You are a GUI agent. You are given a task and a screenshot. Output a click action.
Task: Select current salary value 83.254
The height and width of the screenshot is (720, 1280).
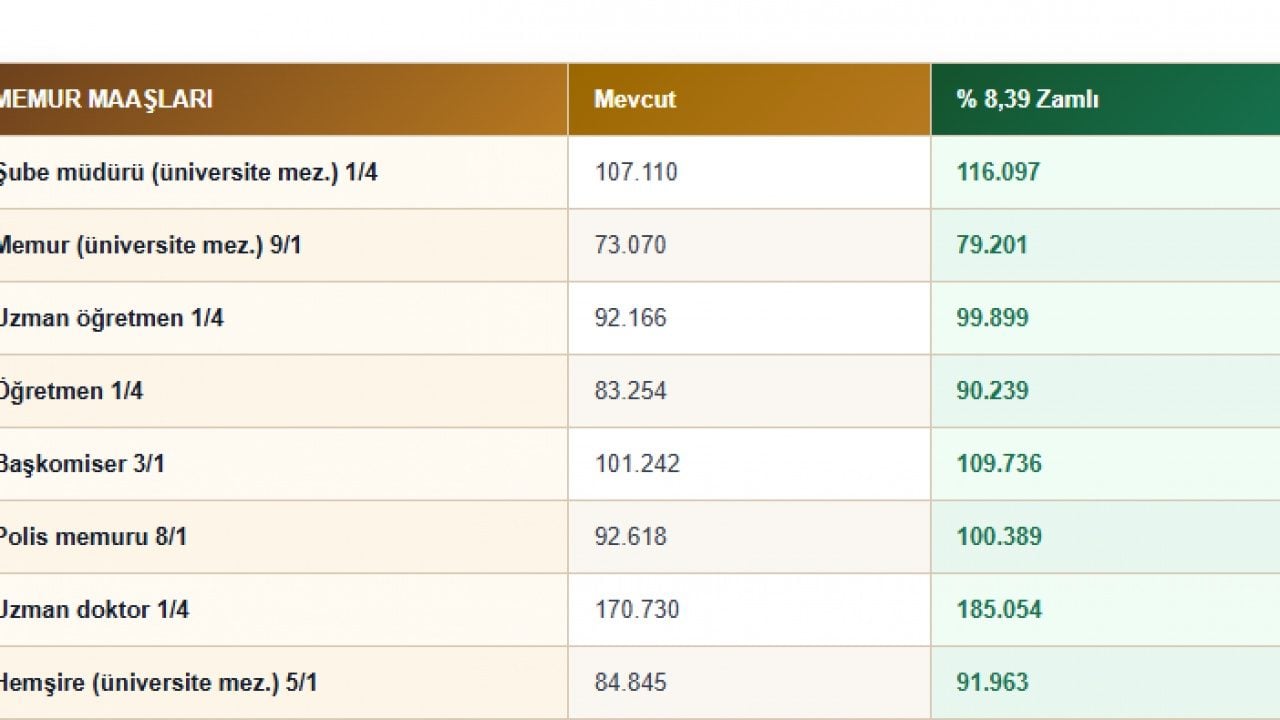pyautogui.click(x=630, y=391)
